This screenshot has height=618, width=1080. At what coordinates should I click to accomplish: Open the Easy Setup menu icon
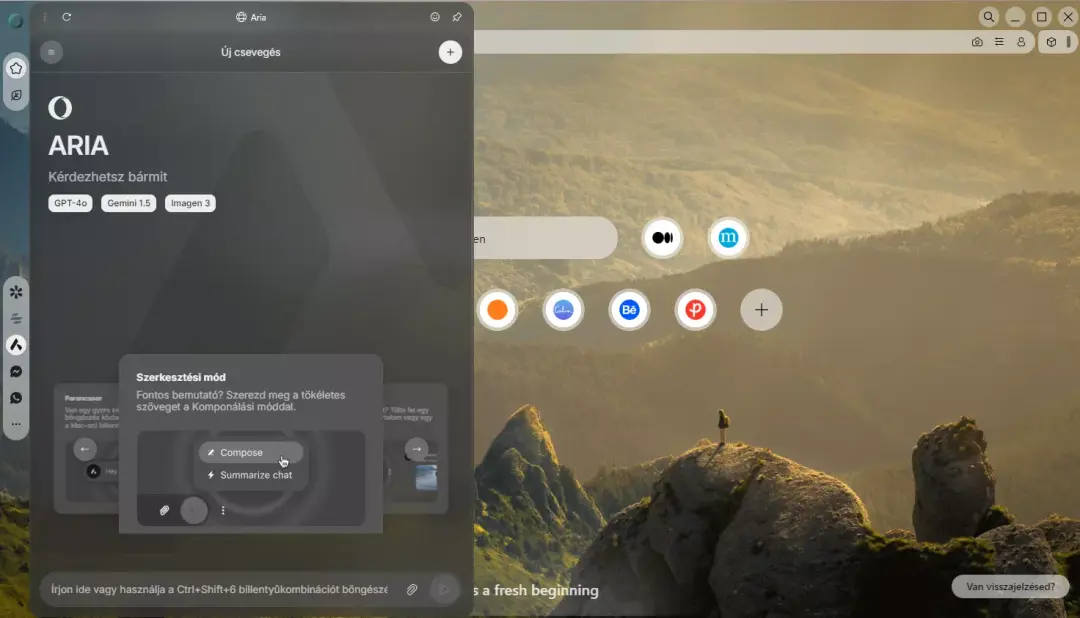tap(999, 42)
